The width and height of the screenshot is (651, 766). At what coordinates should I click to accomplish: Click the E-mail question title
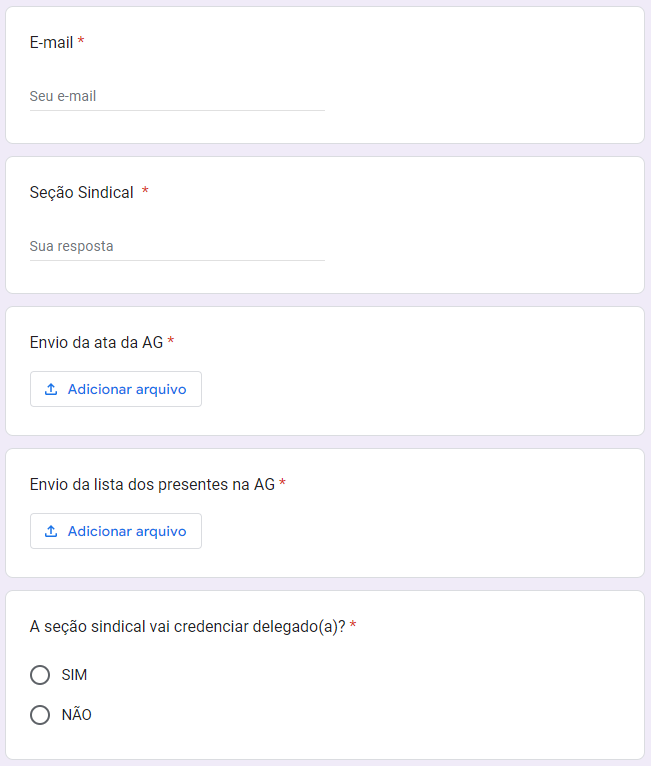51,43
